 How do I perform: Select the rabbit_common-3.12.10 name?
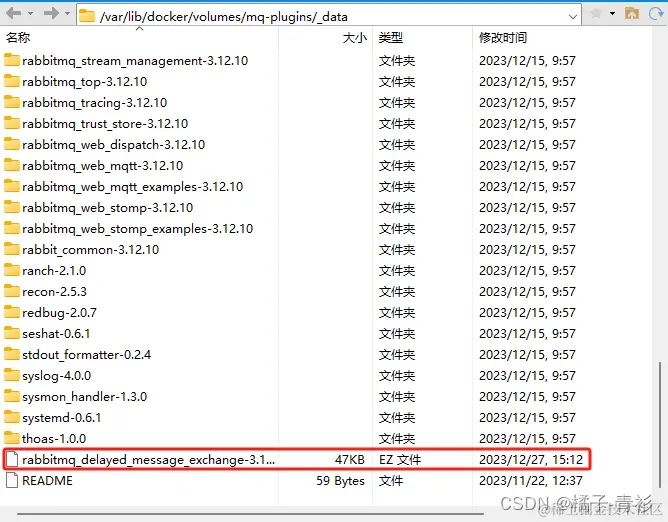pyautogui.click(x=91, y=250)
